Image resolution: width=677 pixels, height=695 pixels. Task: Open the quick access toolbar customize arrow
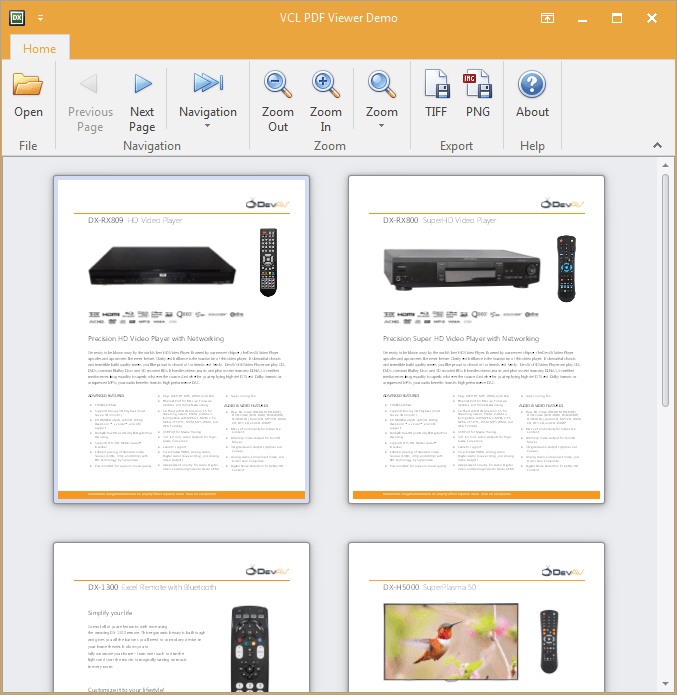[40, 18]
